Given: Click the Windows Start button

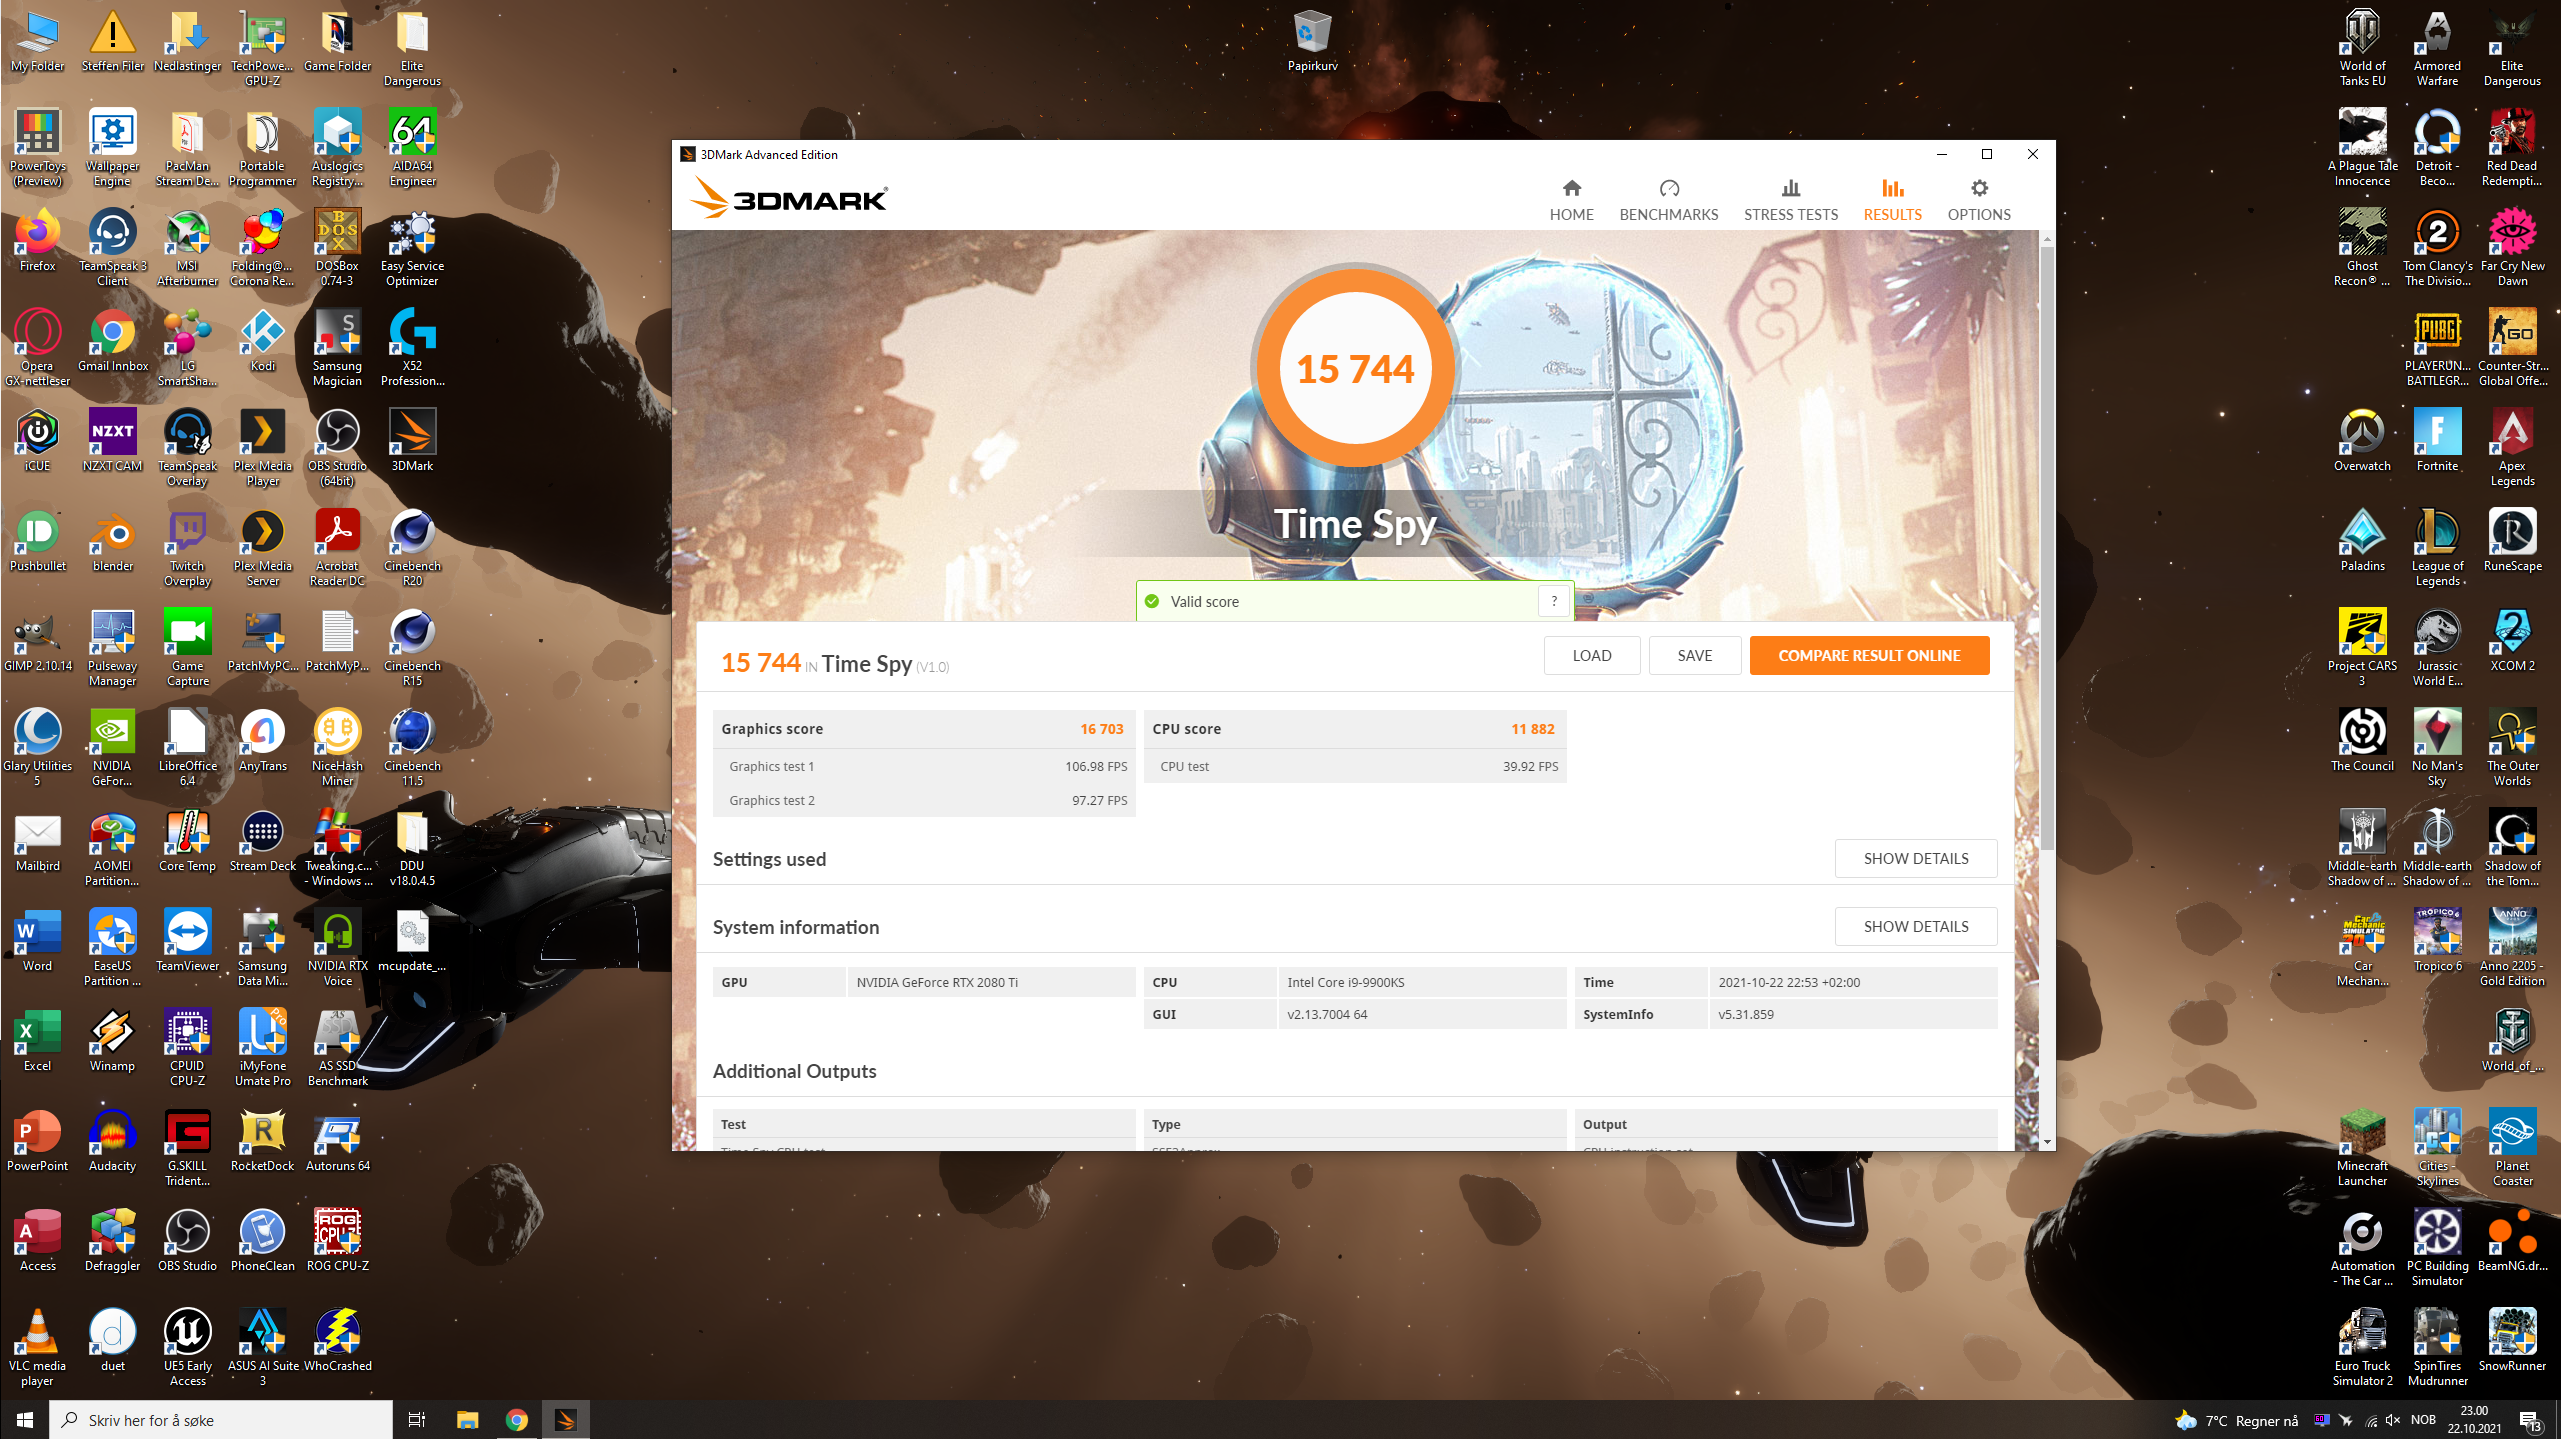Looking at the screenshot, I should 25,1419.
